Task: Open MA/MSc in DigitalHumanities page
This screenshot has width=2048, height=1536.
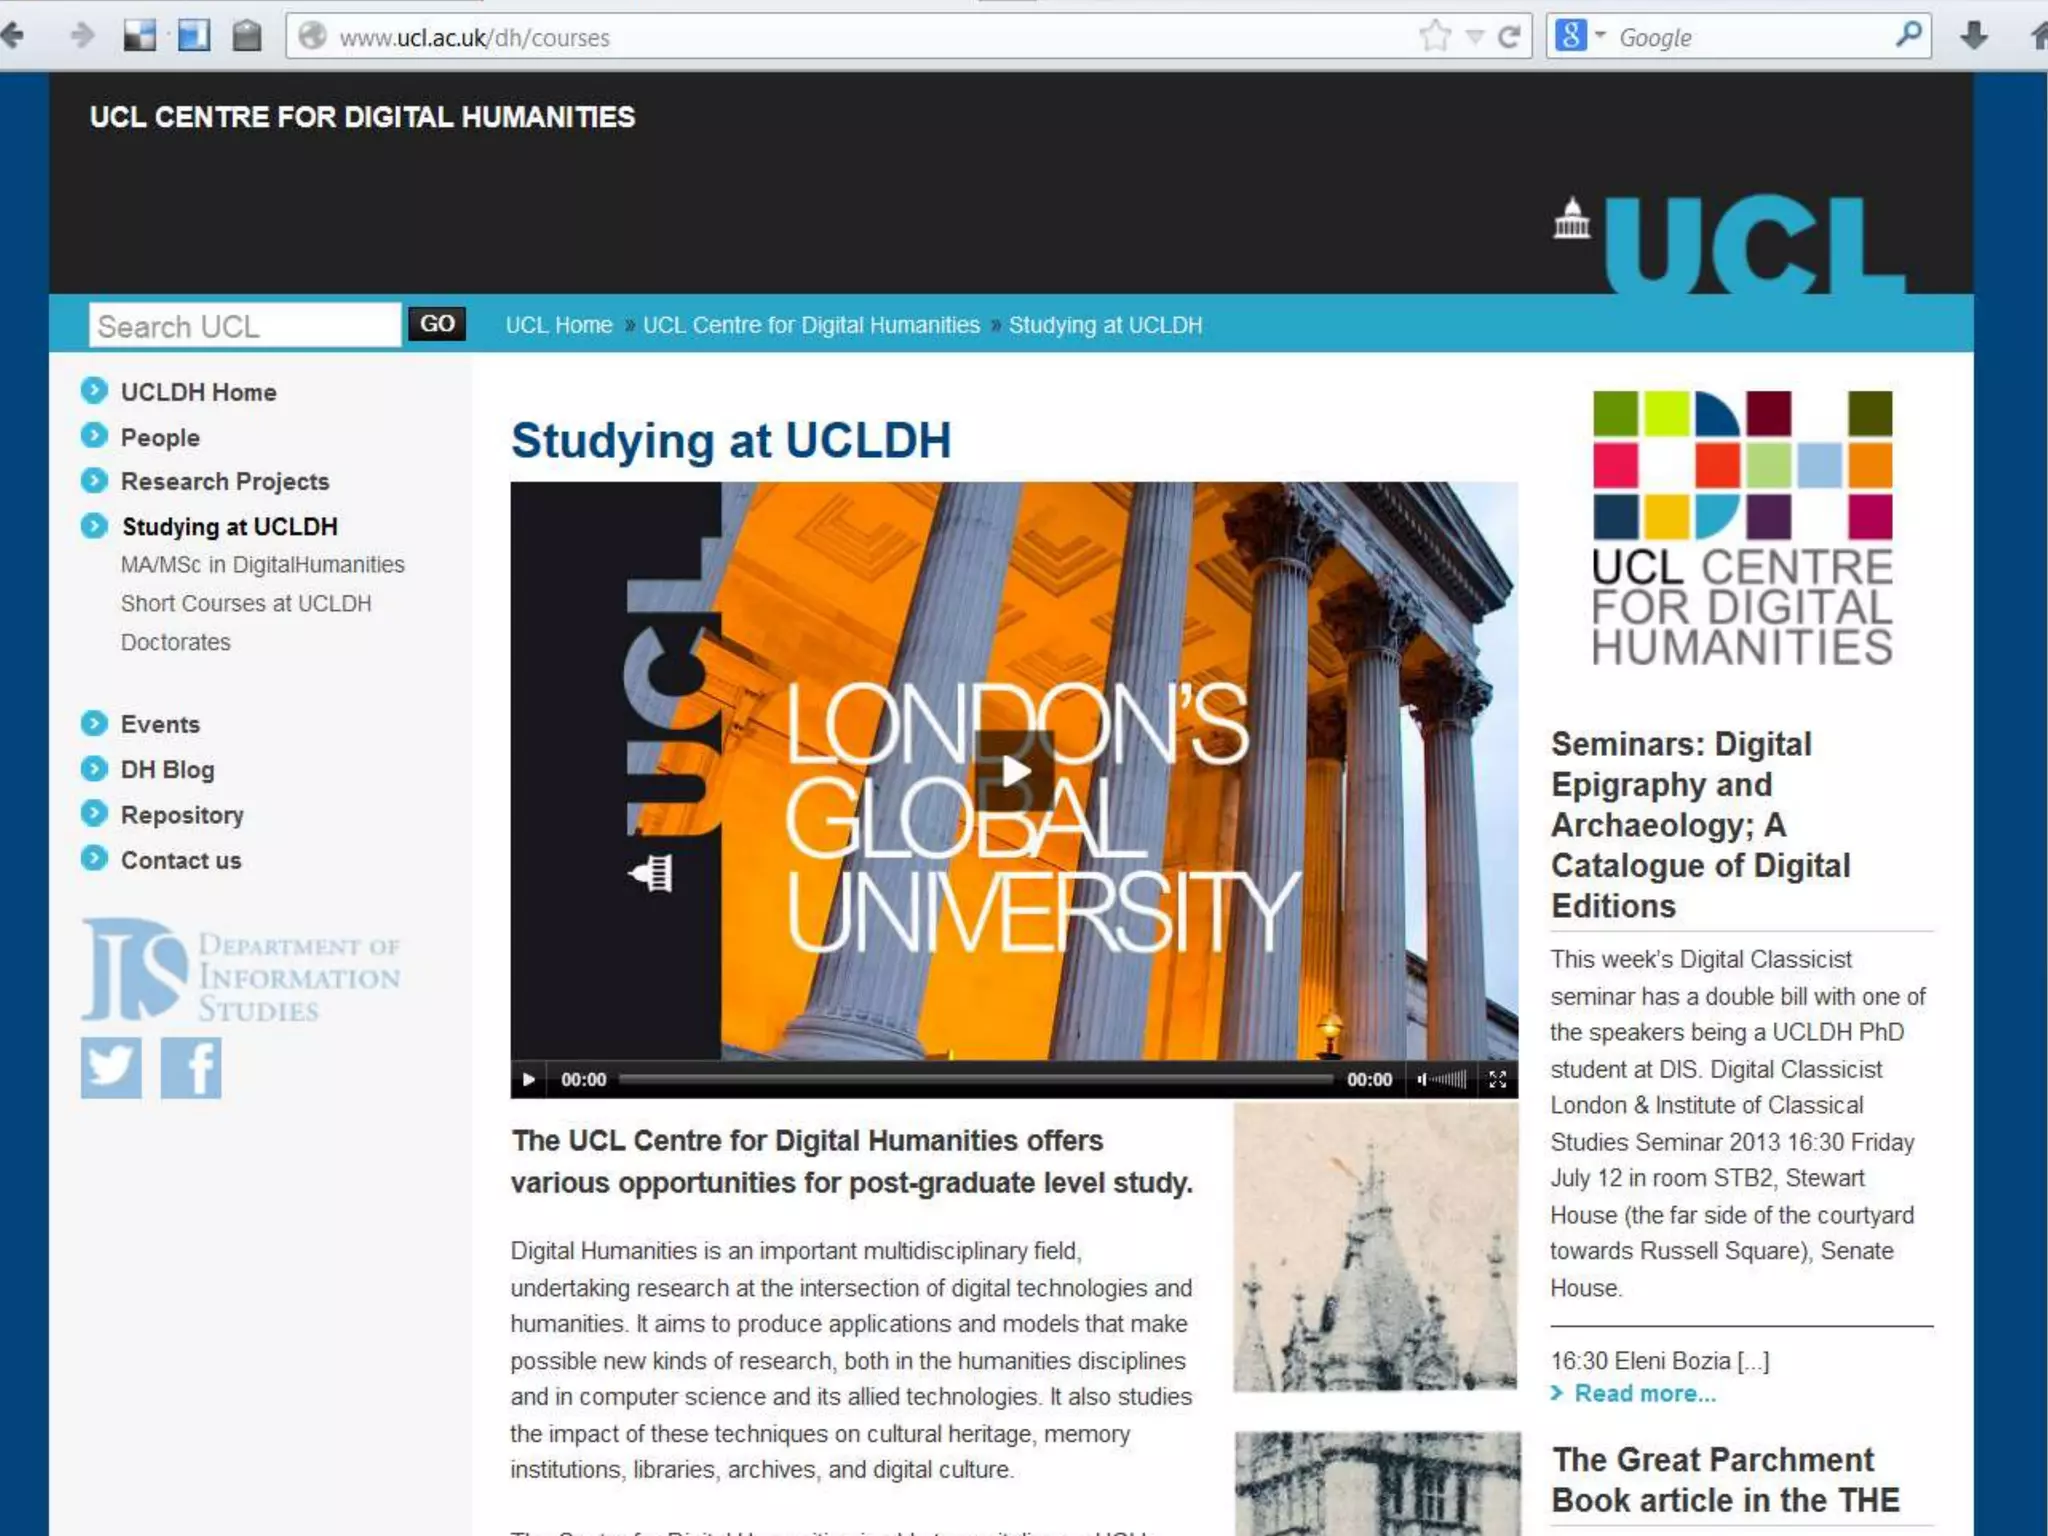Action: click(262, 565)
